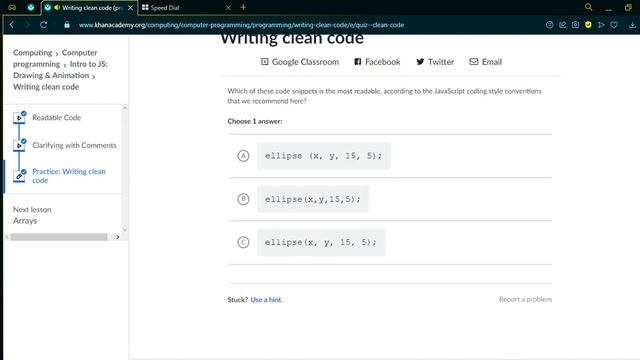Click the sidebar scroll right arrow

(118, 237)
